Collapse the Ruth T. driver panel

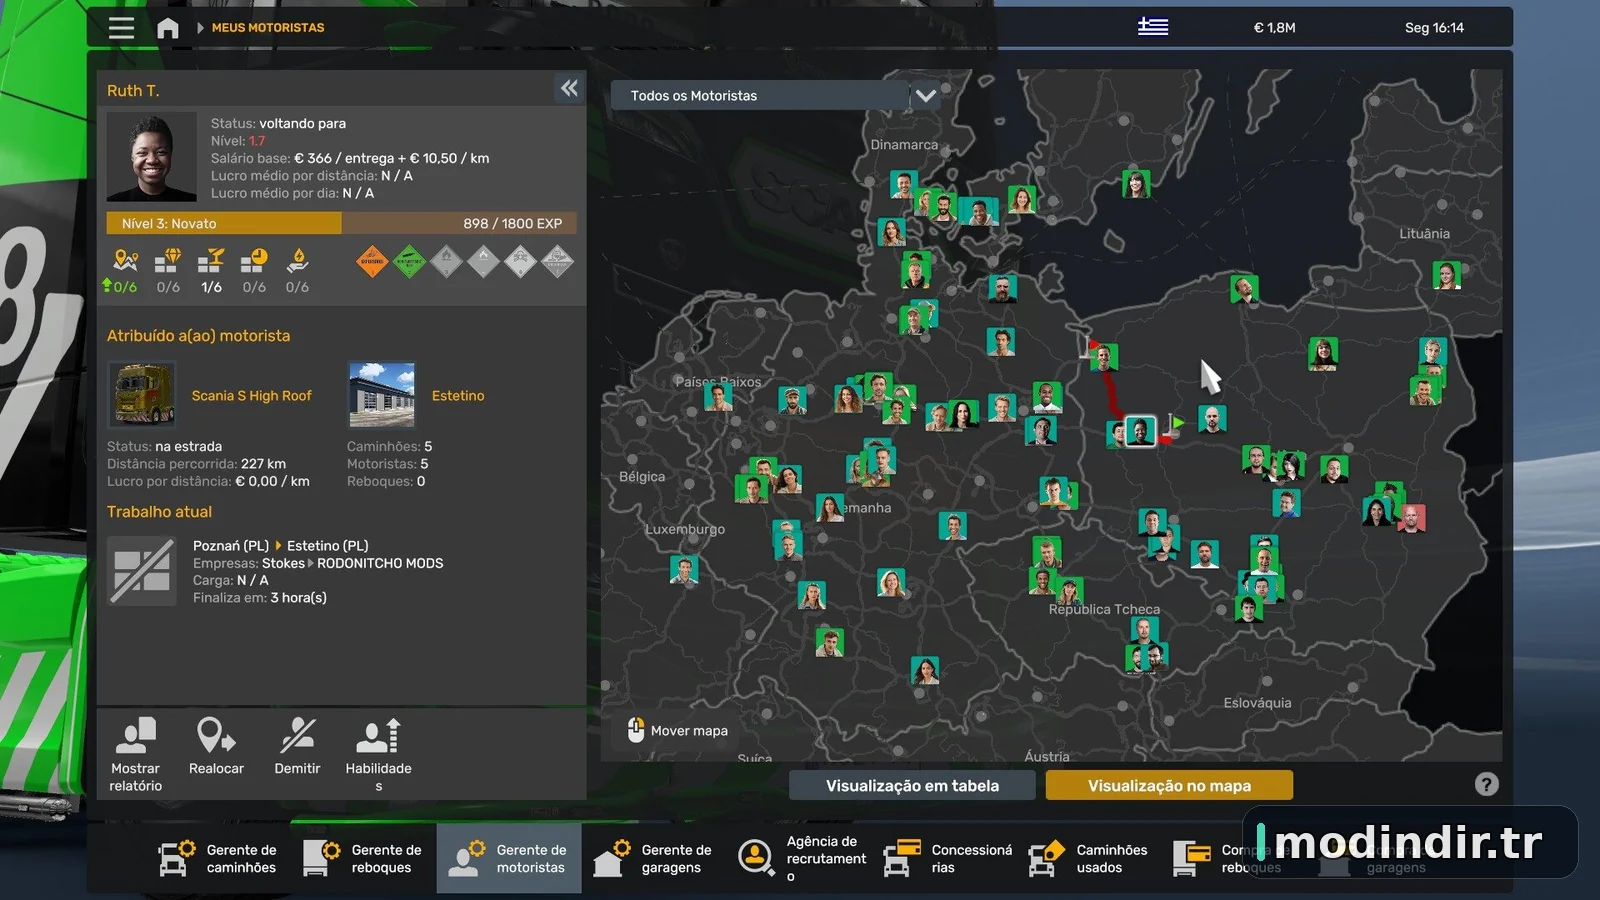pyautogui.click(x=569, y=89)
